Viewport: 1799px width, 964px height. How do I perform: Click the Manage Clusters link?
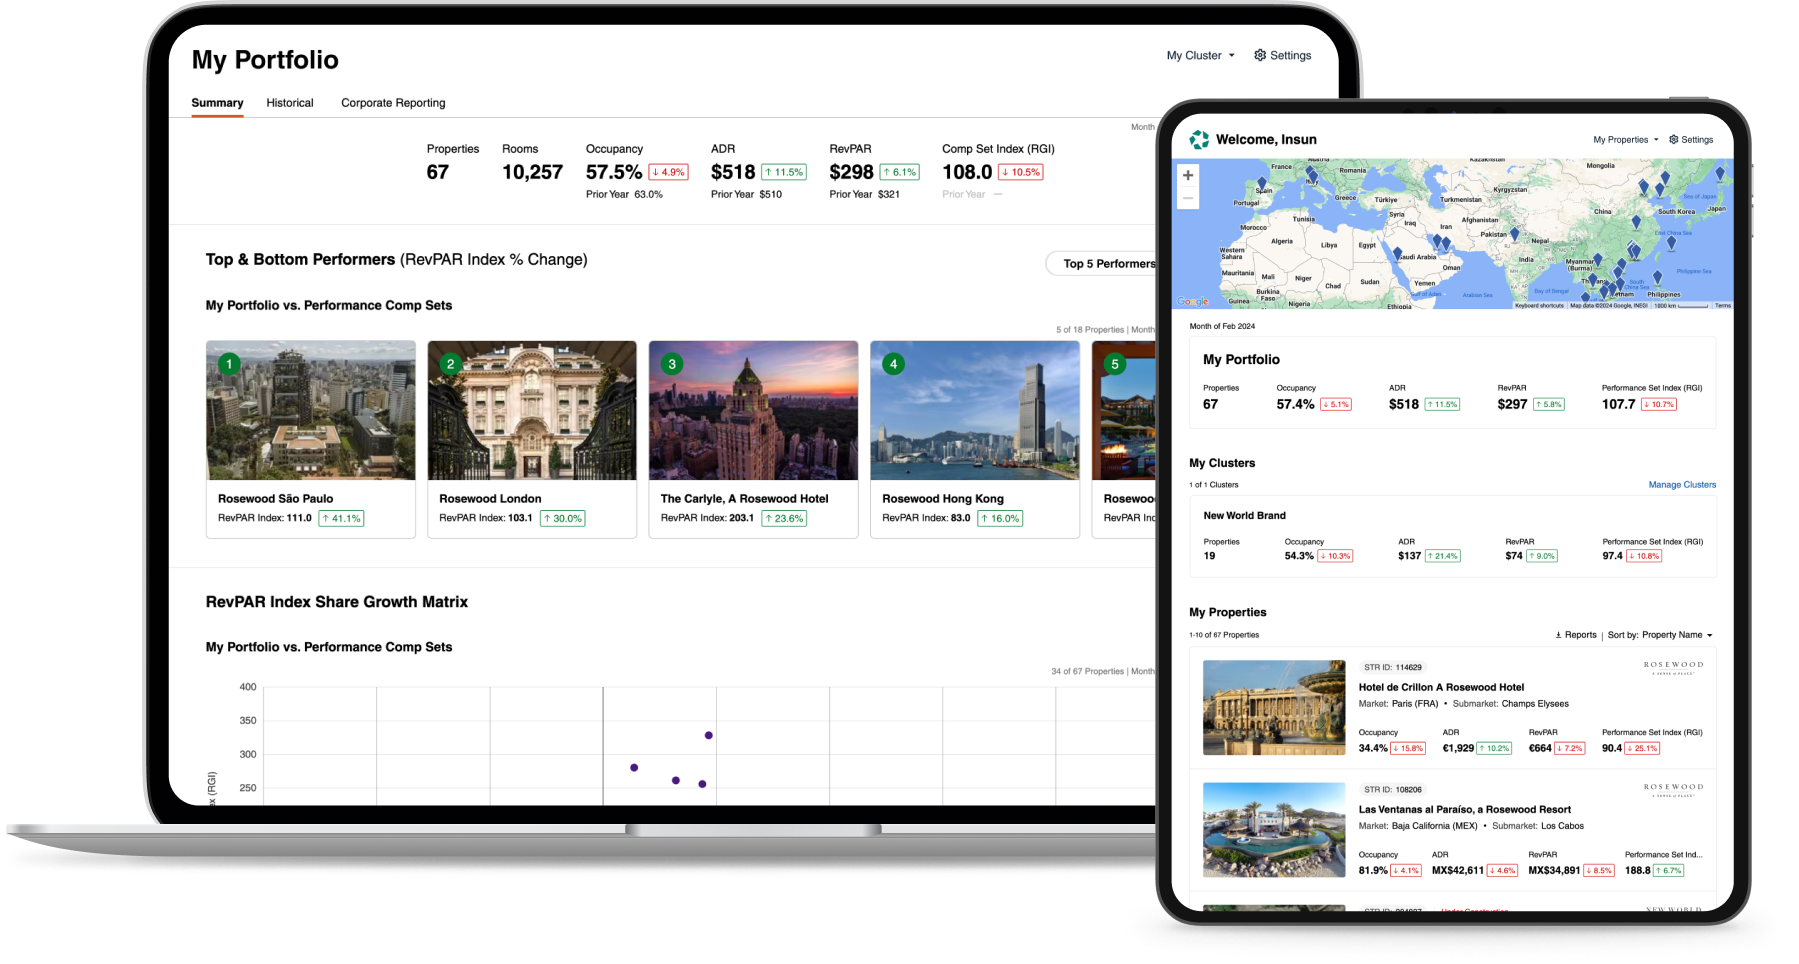tap(1682, 485)
